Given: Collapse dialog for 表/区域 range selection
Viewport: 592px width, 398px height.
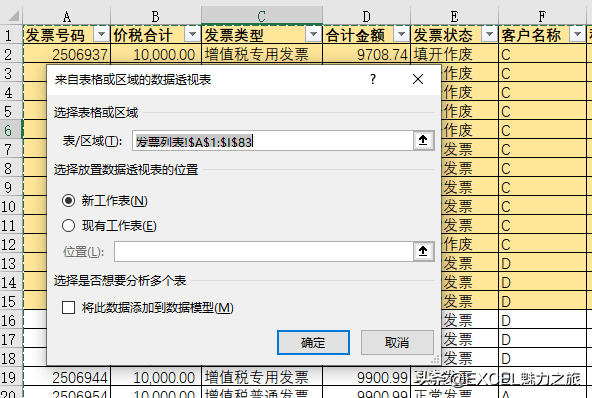Looking at the screenshot, I should pyautogui.click(x=423, y=140).
